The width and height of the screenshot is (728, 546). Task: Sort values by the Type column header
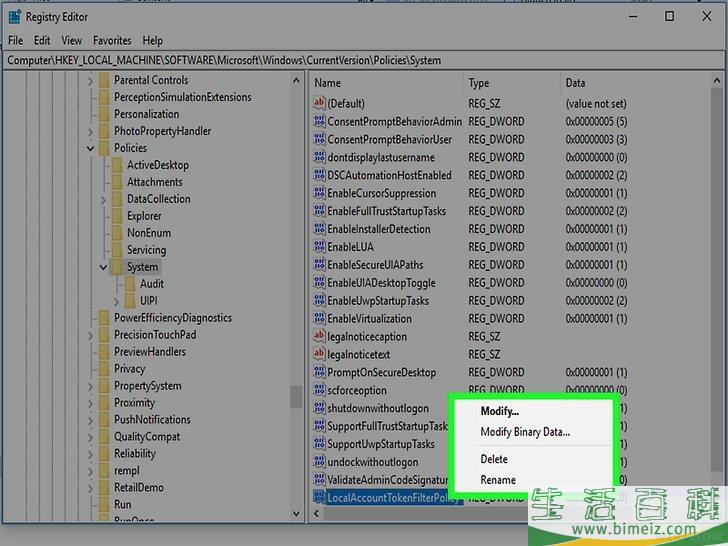[479, 83]
